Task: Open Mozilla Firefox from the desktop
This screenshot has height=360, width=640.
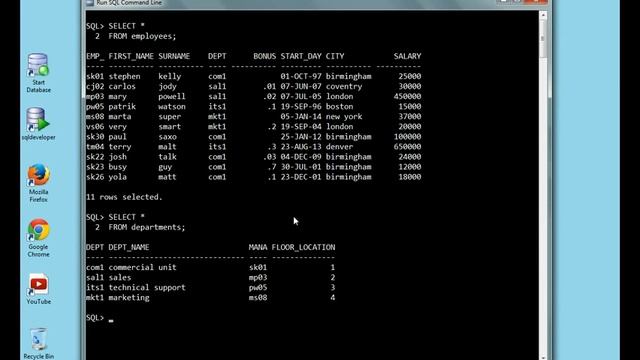Action: [x=38, y=183]
